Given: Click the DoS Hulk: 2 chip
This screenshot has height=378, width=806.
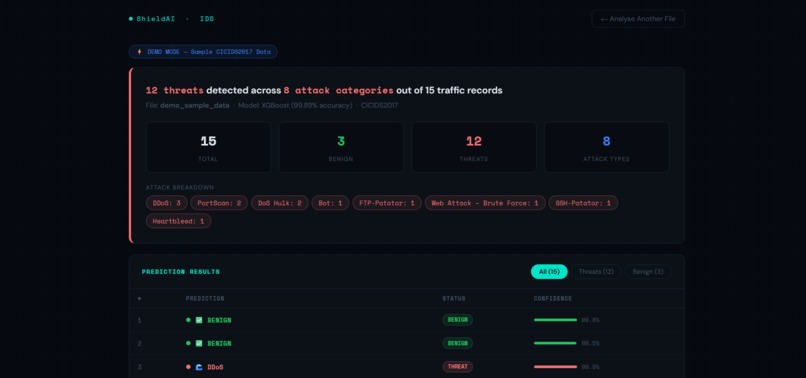Looking at the screenshot, I should point(280,203).
